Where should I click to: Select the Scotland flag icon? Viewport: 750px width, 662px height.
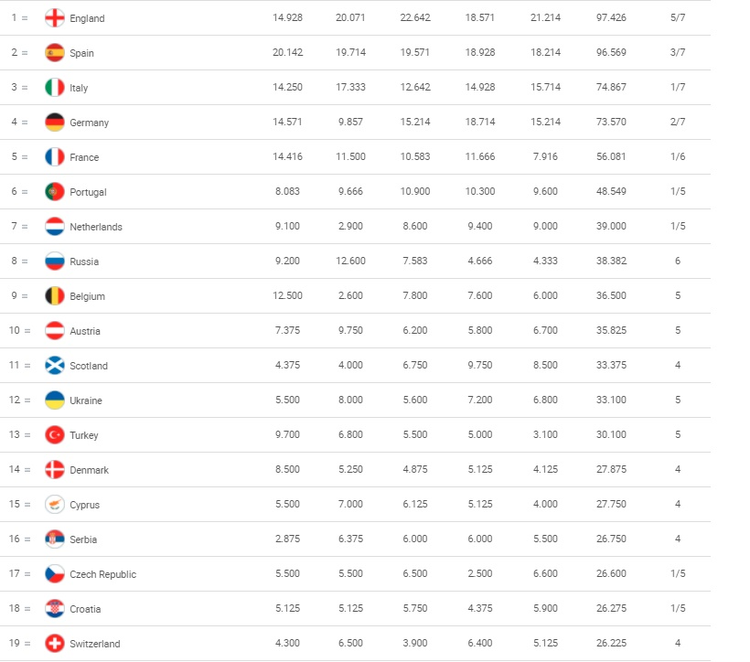coord(55,365)
